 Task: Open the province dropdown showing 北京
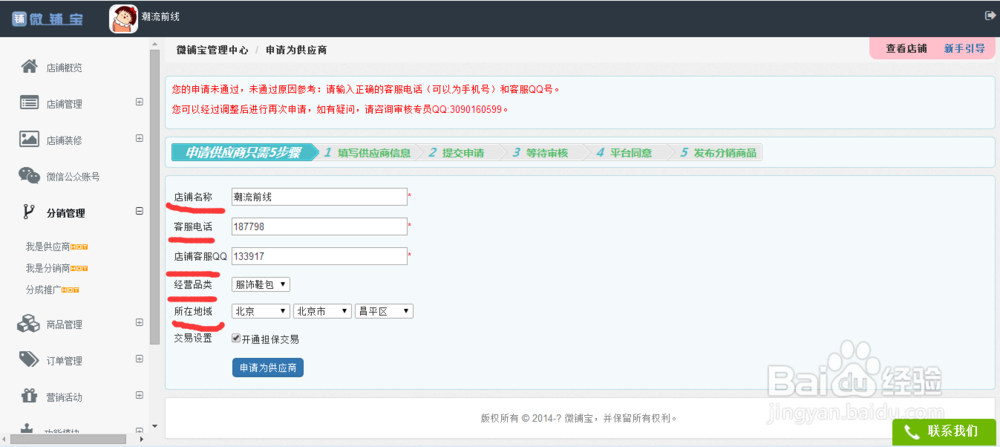tap(261, 311)
